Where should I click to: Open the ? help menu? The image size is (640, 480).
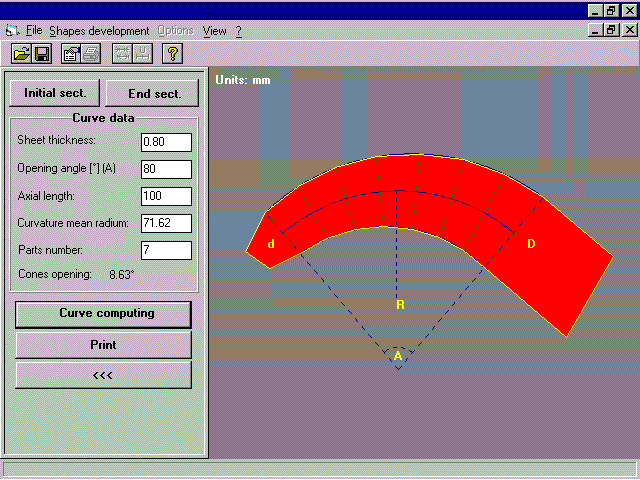[239, 31]
